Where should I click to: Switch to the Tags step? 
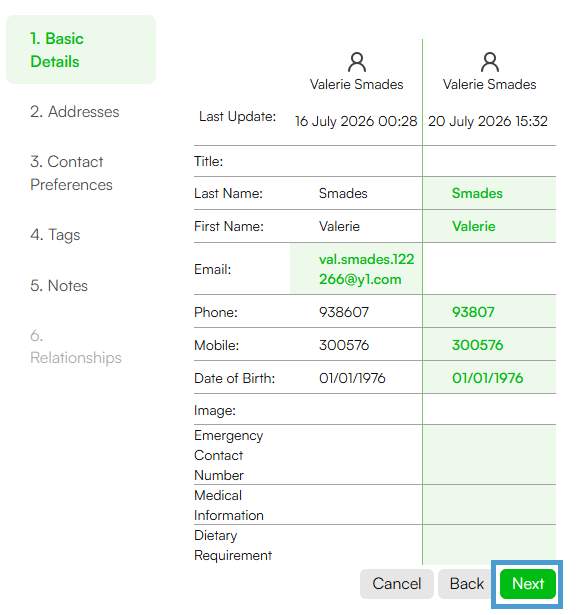55,235
